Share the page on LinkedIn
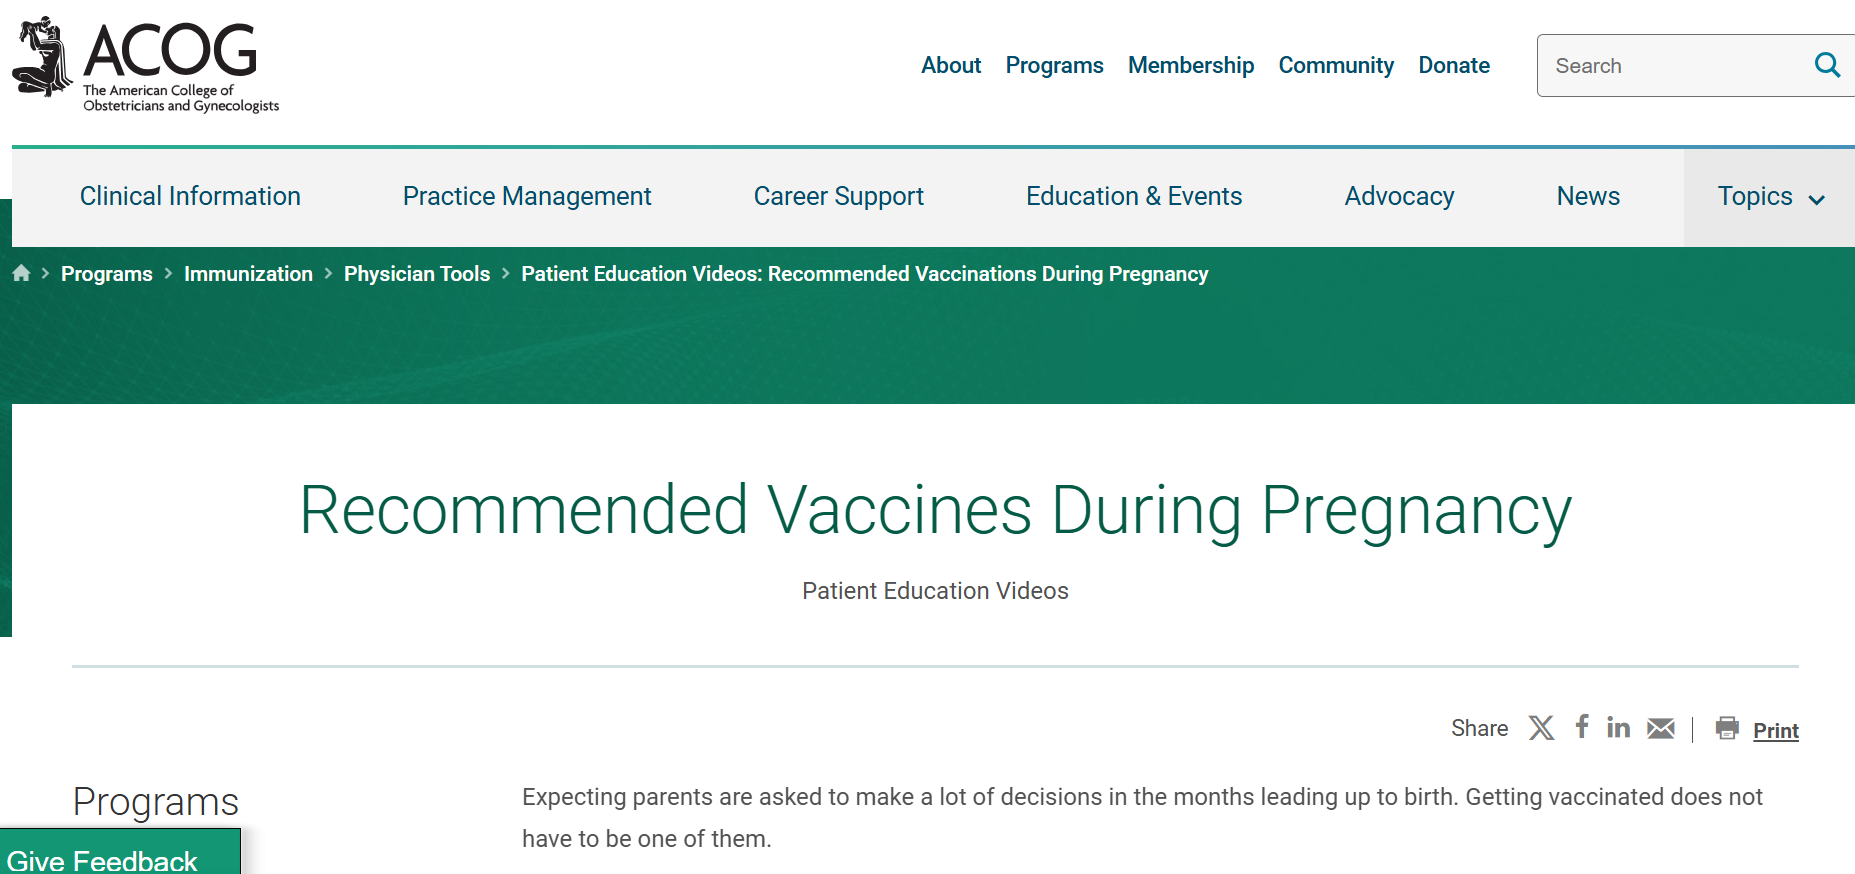 point(1618,727)
